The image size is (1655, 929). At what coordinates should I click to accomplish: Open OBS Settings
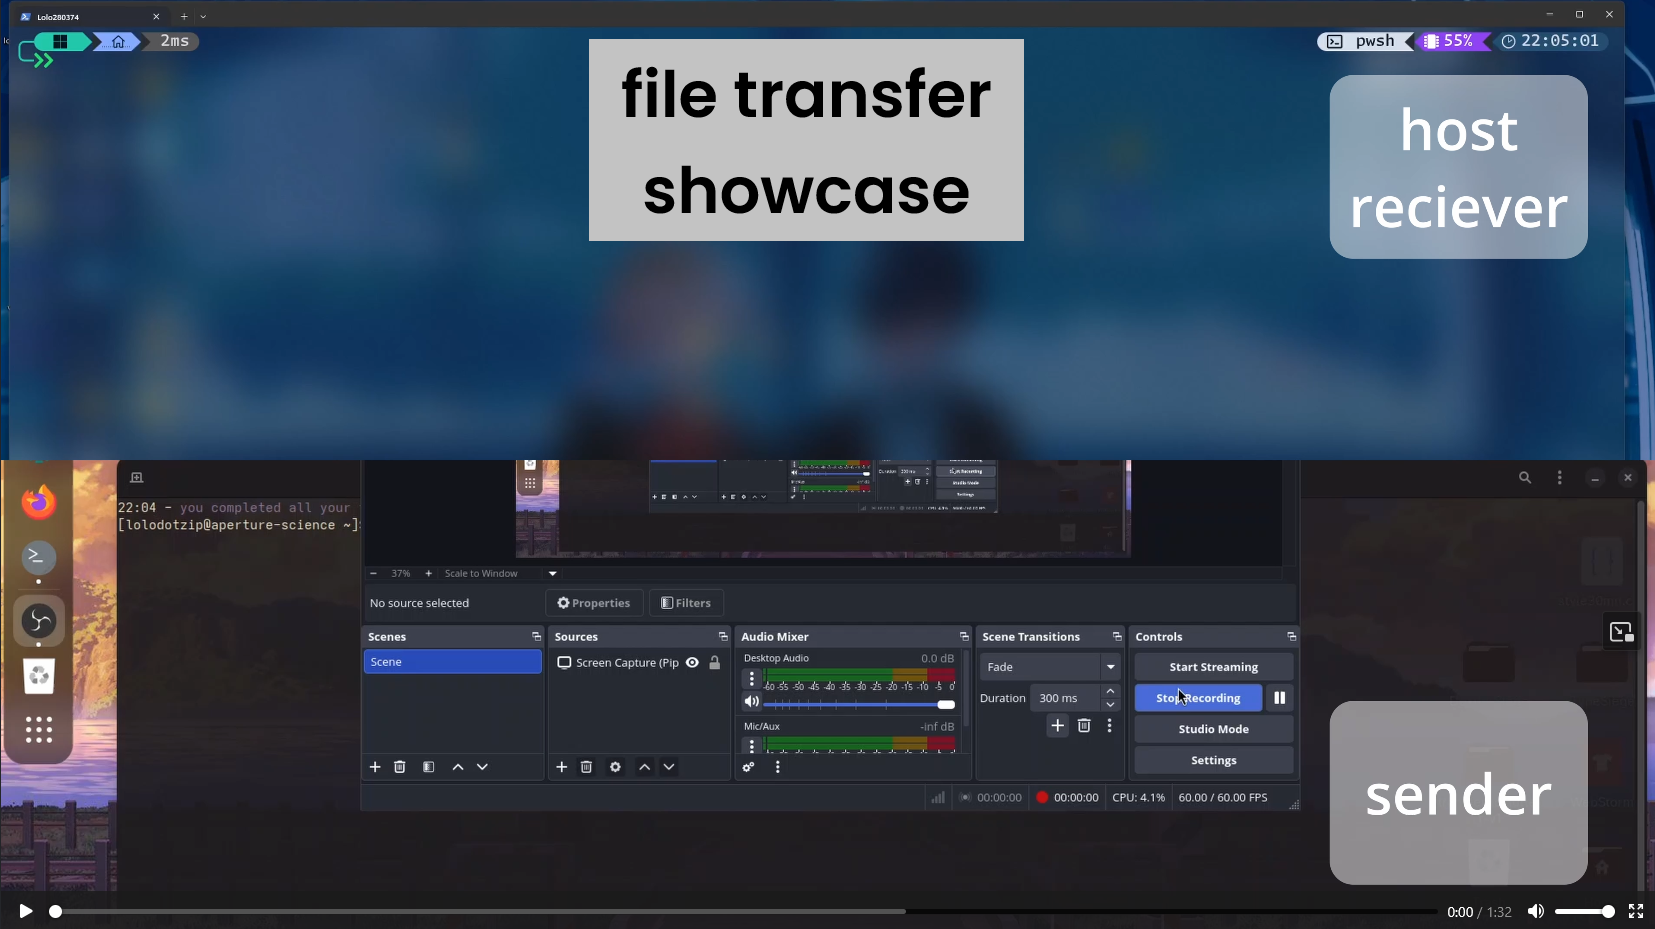tap(1213, 760)
